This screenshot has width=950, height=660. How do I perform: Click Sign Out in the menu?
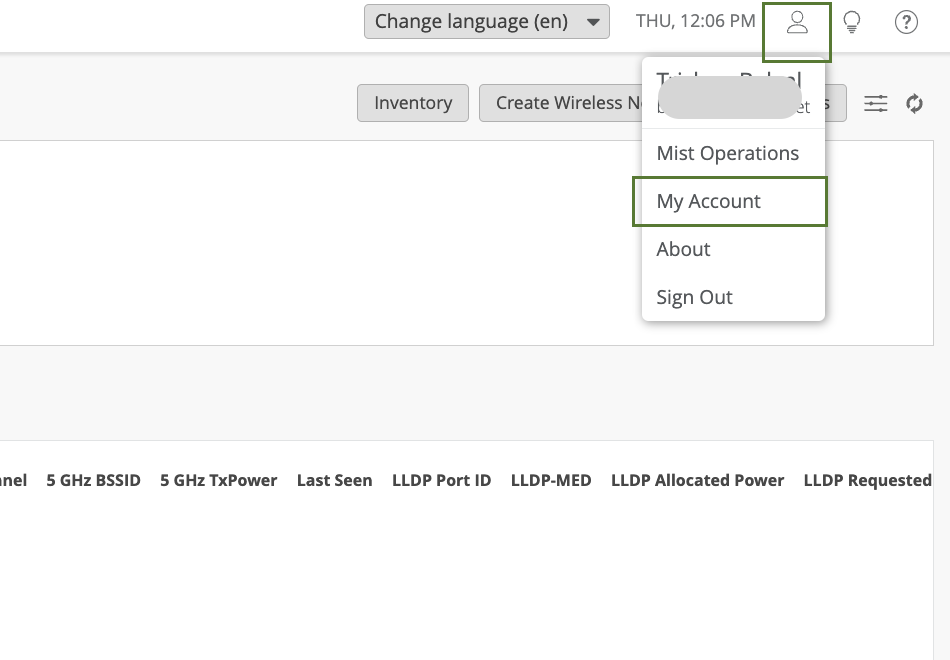tap(695, 297)
